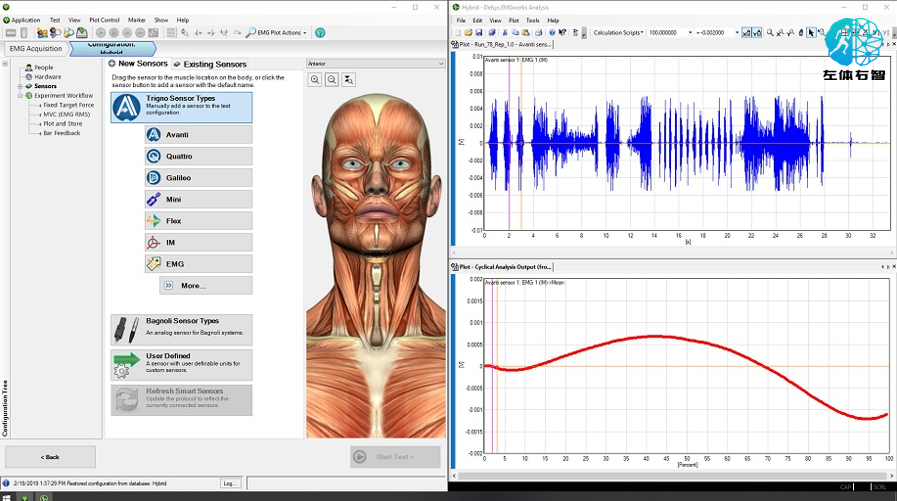This screenshot has height=501, width=897.
Task: Open the help icon in the acquisition toolbar
Action: 320,33
